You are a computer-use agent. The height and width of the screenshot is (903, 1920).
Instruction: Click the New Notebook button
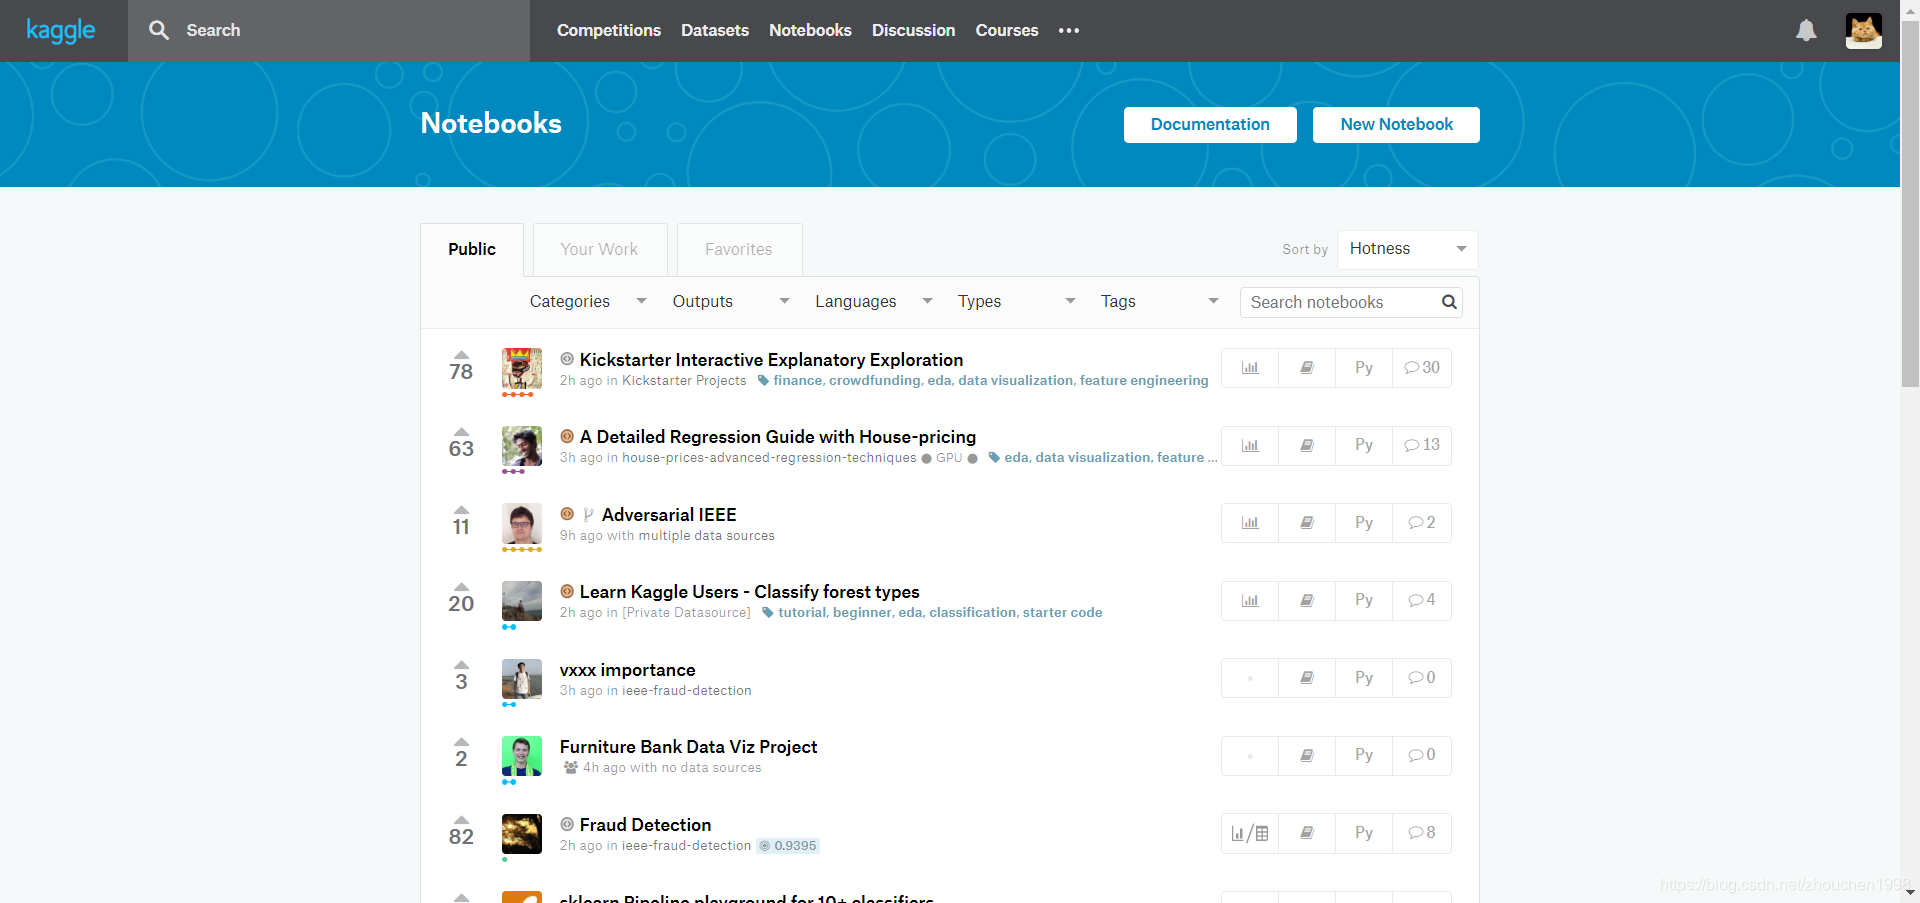[x=1396, y=125]
